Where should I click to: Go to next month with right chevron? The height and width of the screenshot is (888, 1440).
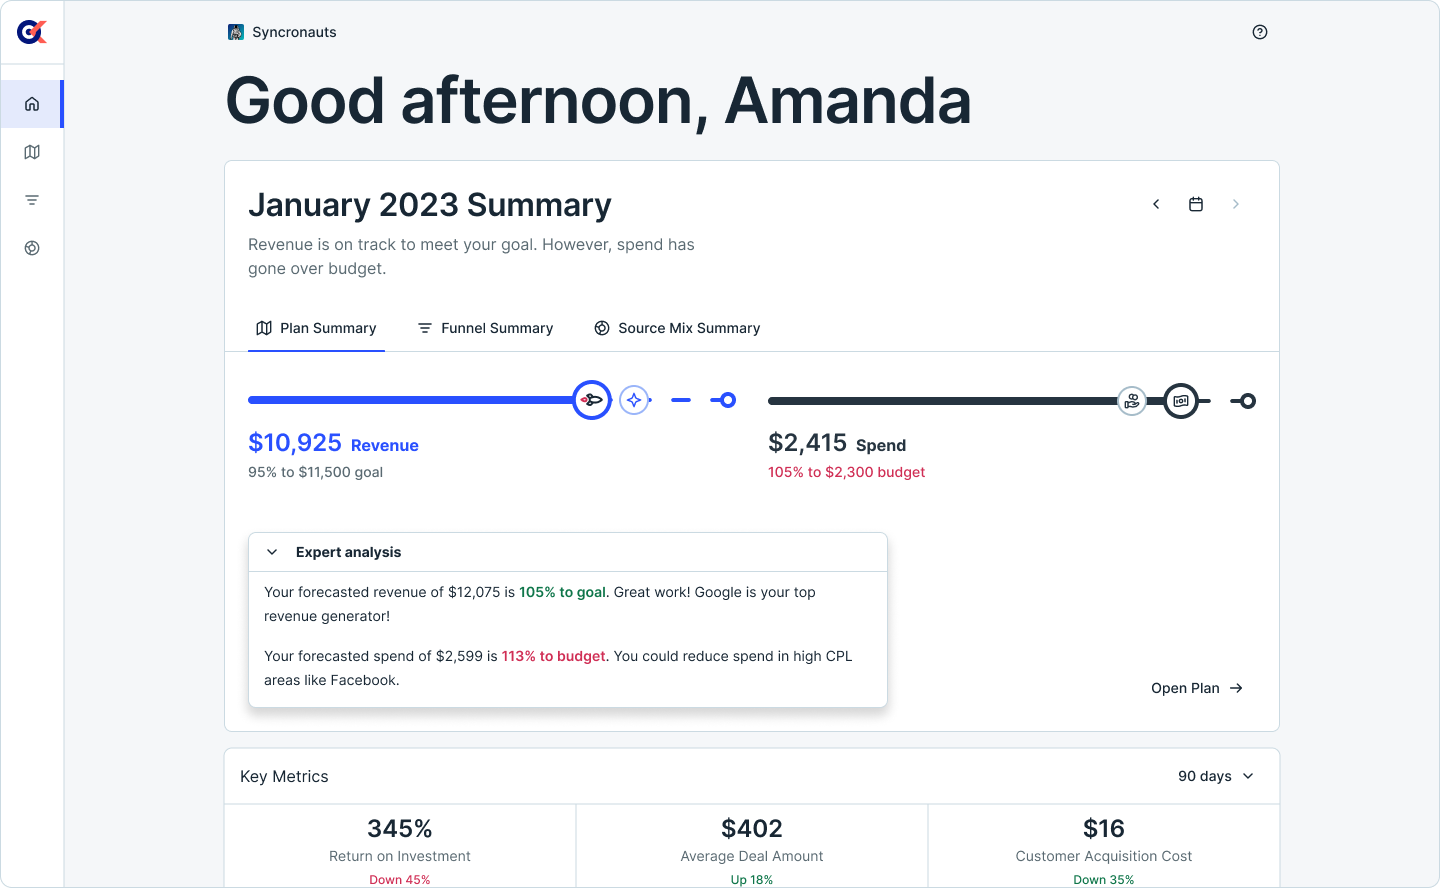(x=1236, y=204)
